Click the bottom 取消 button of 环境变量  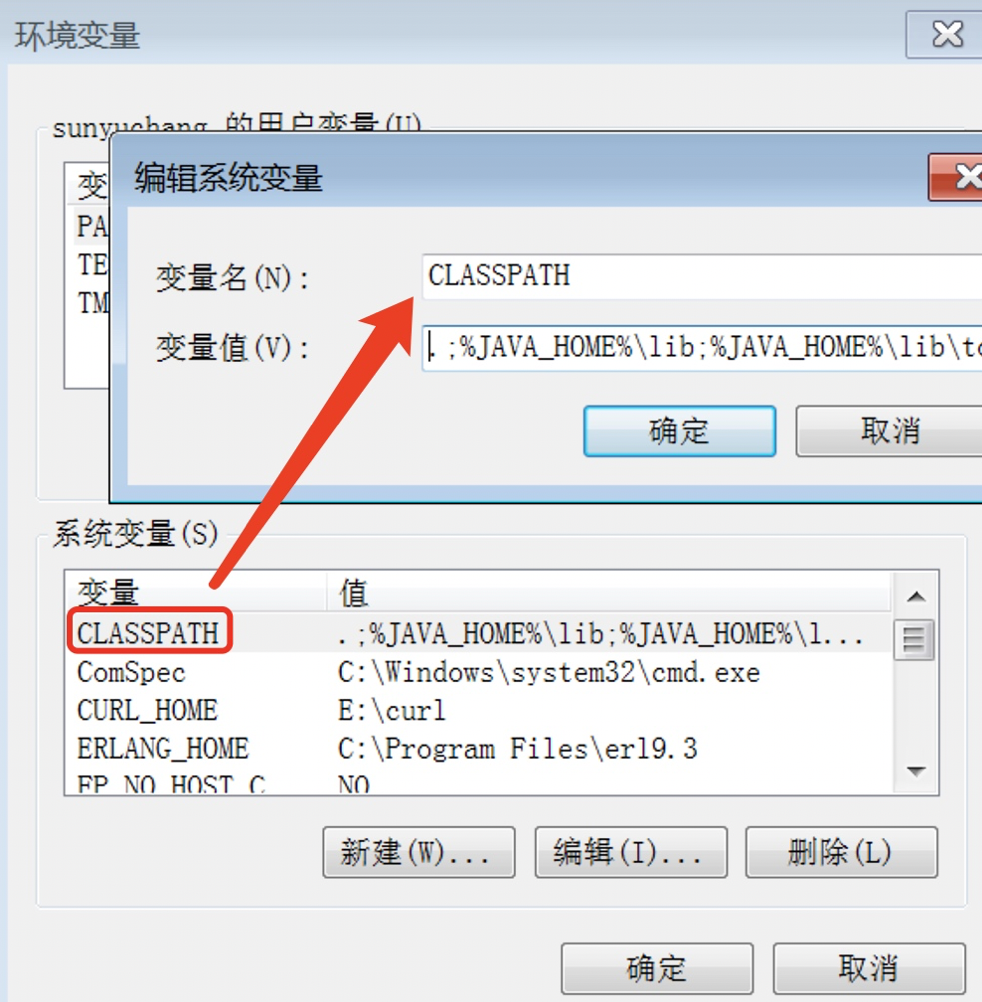point(869,968)
